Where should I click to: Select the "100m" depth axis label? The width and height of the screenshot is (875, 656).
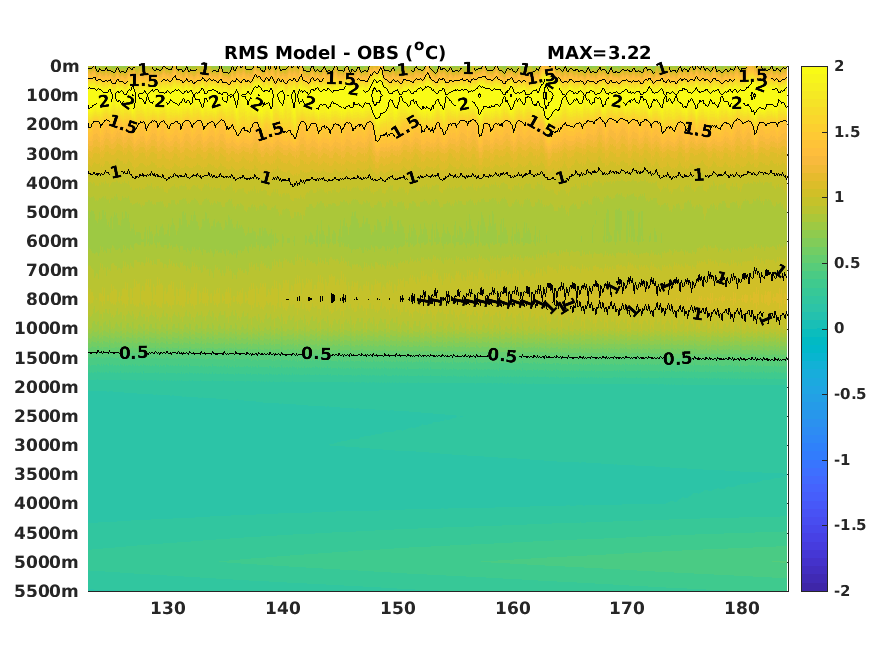tap(52, 95)
